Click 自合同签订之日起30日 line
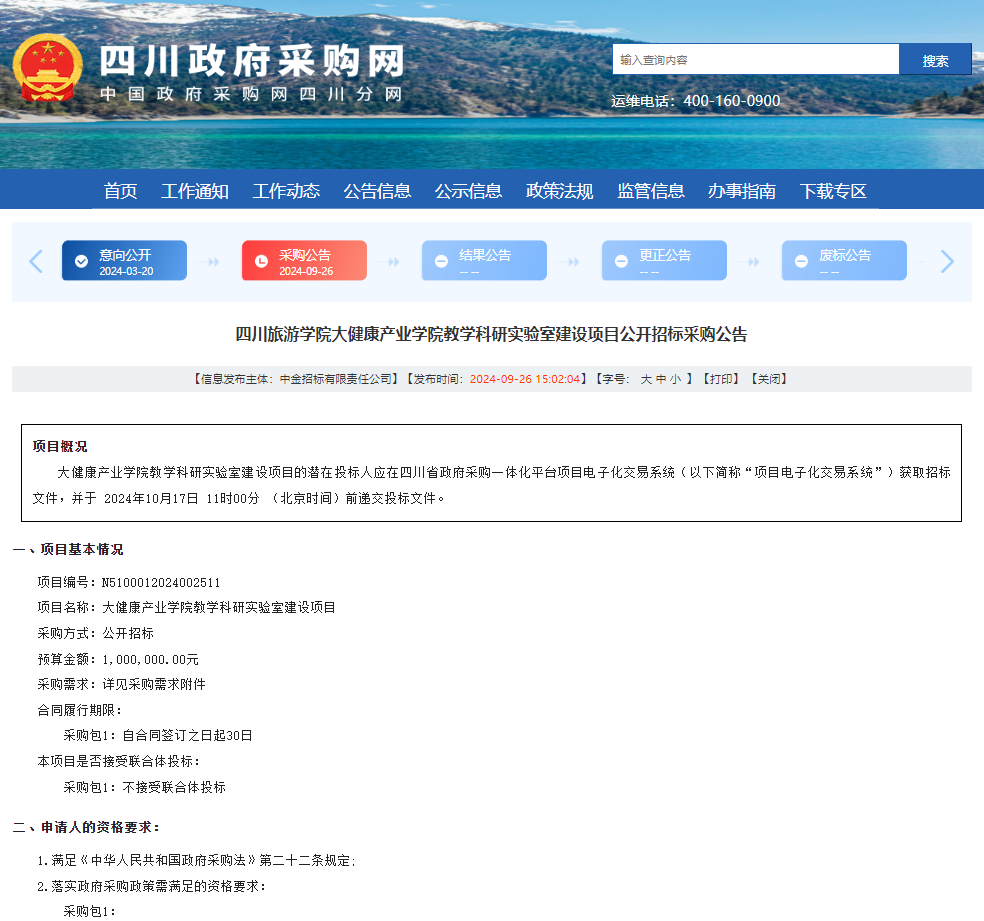Screen dimensions: 984x921 pos(187,735)
